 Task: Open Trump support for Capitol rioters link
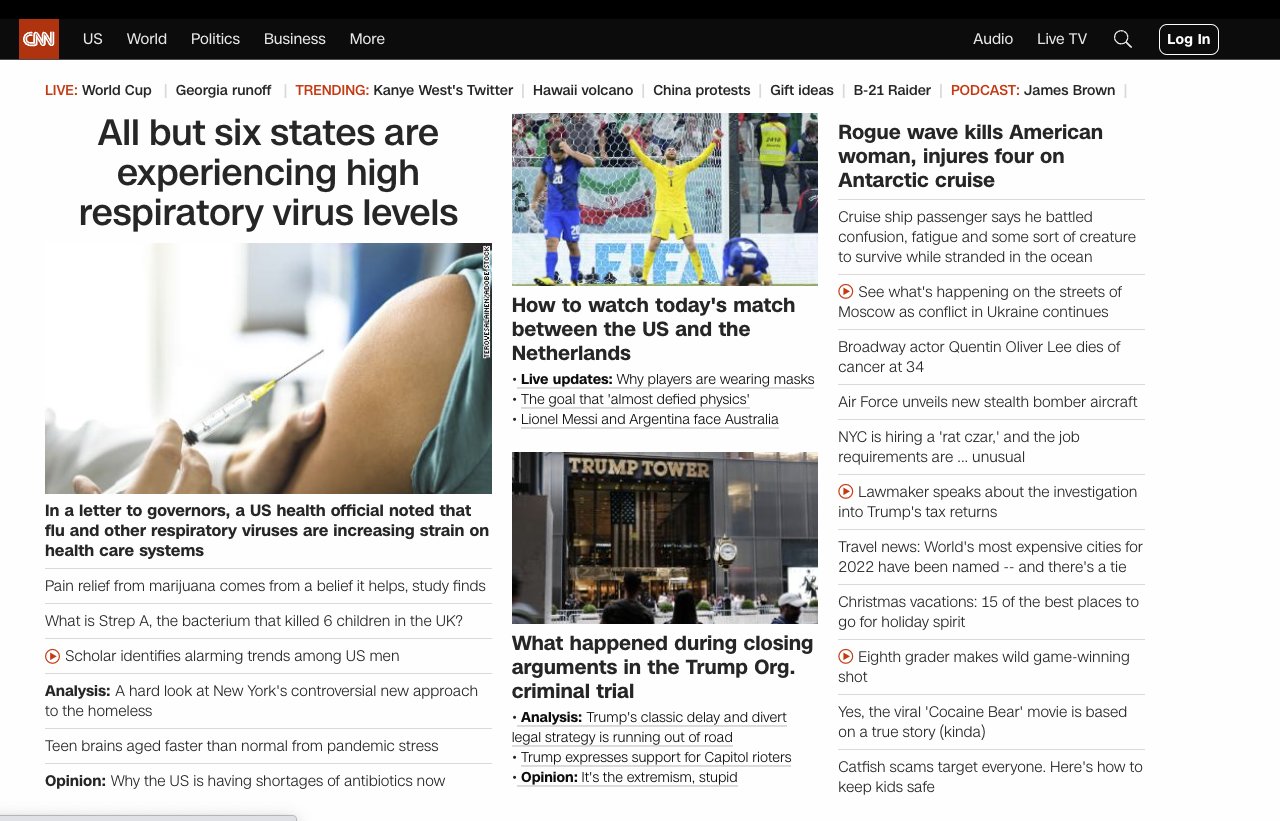[656, 757]
